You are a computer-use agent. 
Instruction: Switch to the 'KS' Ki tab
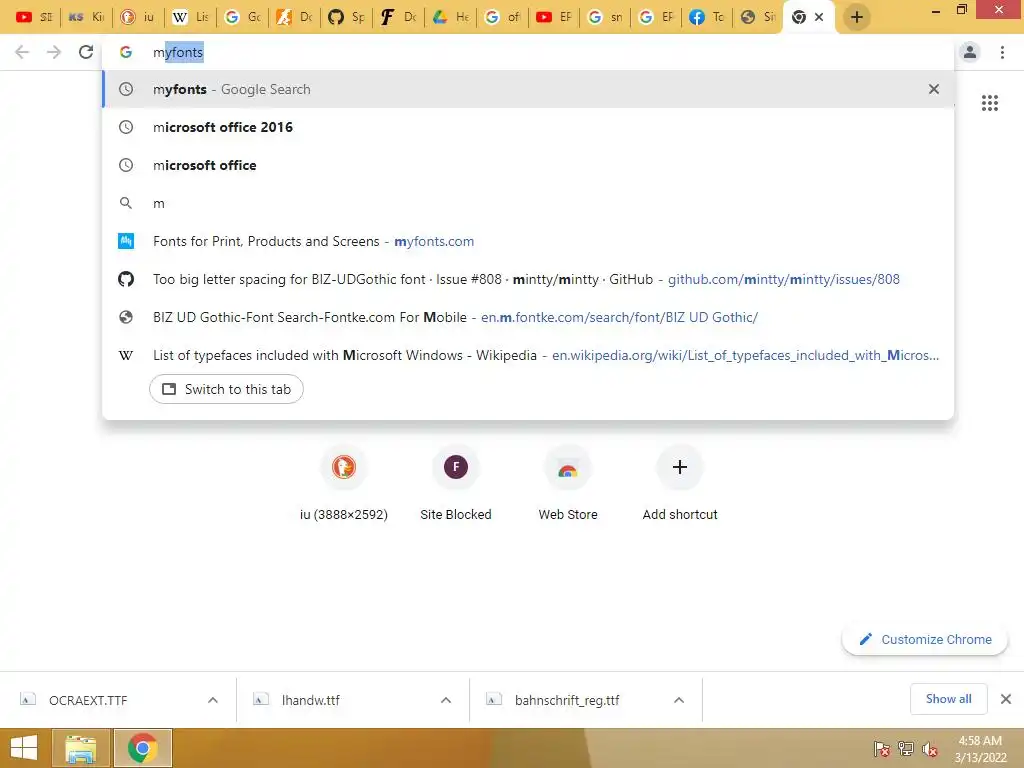pos(86,17)
